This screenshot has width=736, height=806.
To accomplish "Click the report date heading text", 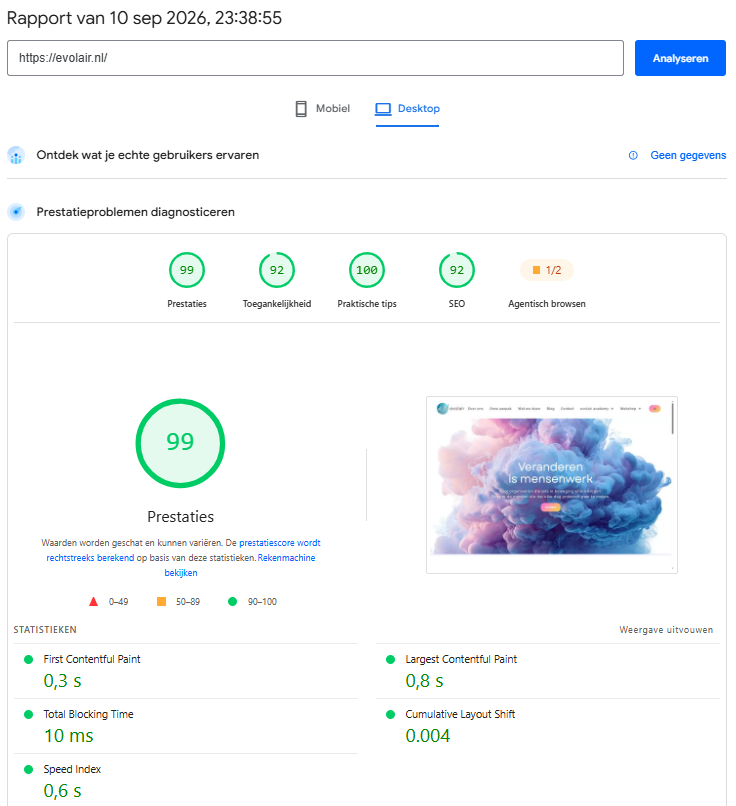I will [144, 18].
